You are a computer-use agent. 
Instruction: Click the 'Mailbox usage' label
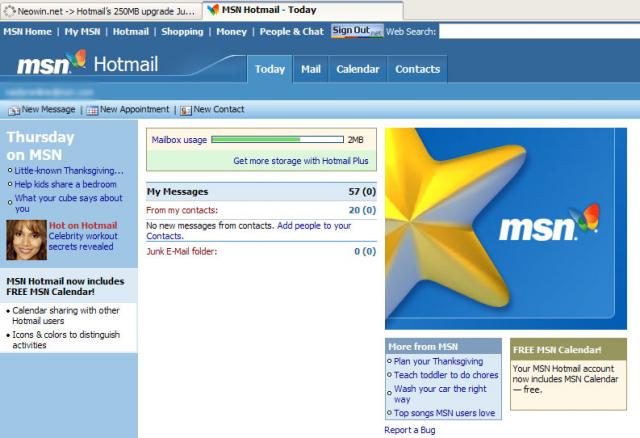pyautogui.click(x=179, y=140)
